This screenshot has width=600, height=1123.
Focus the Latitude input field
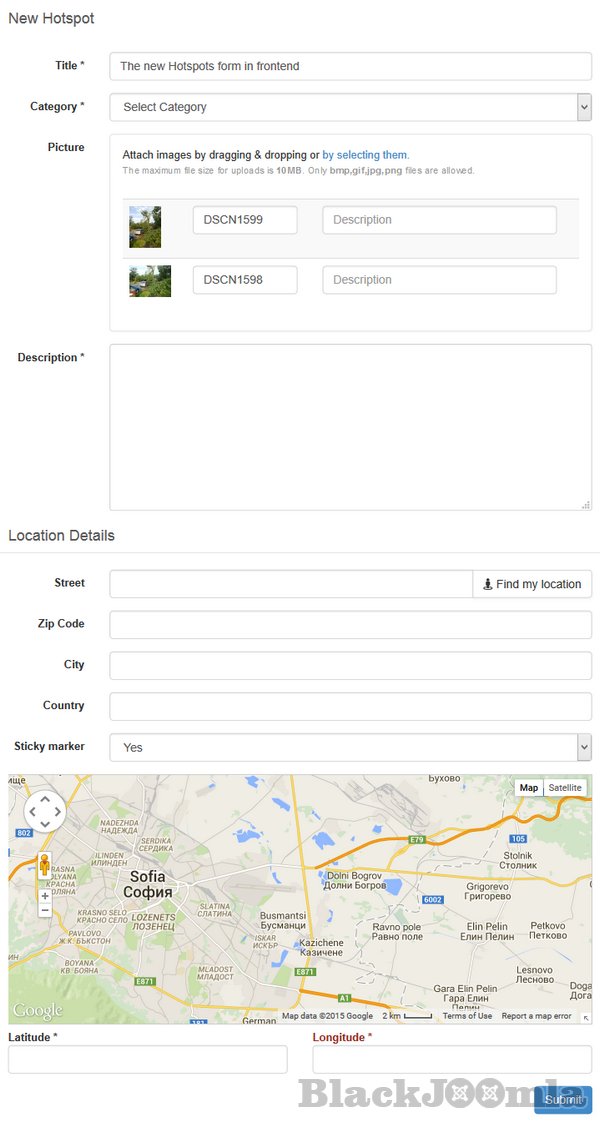147,1060
